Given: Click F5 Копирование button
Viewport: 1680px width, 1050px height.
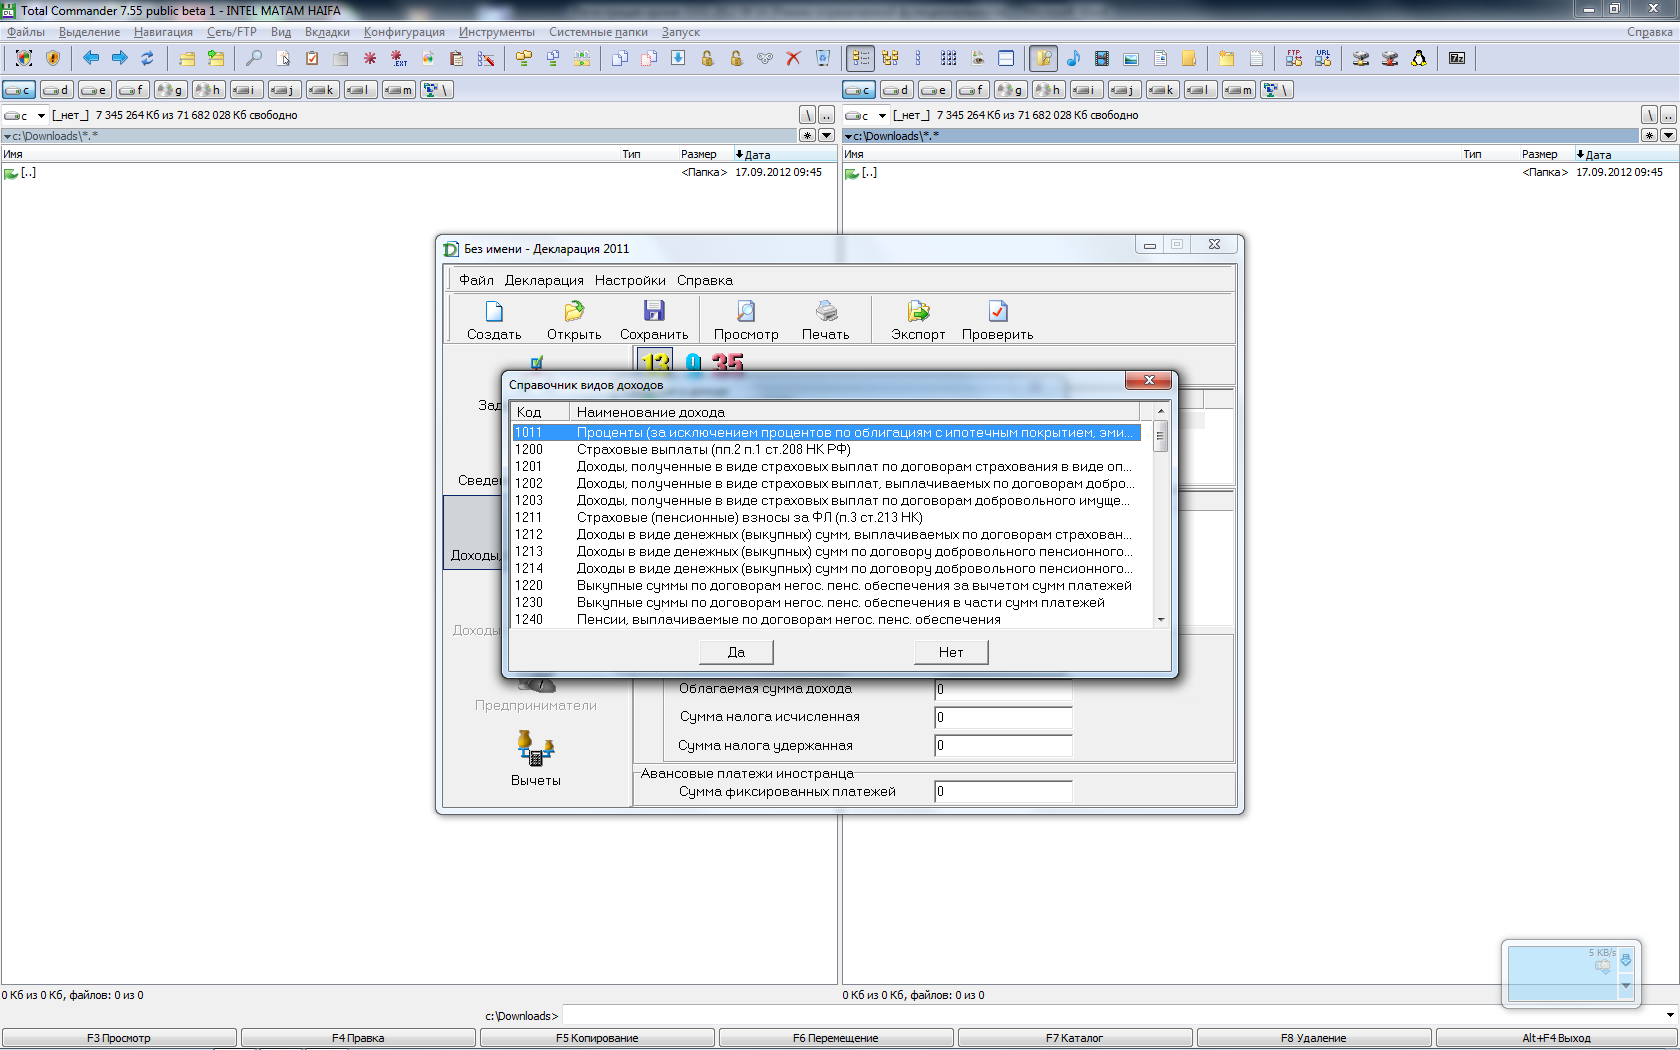Looking at the screenshot, I should (597, 1038).
